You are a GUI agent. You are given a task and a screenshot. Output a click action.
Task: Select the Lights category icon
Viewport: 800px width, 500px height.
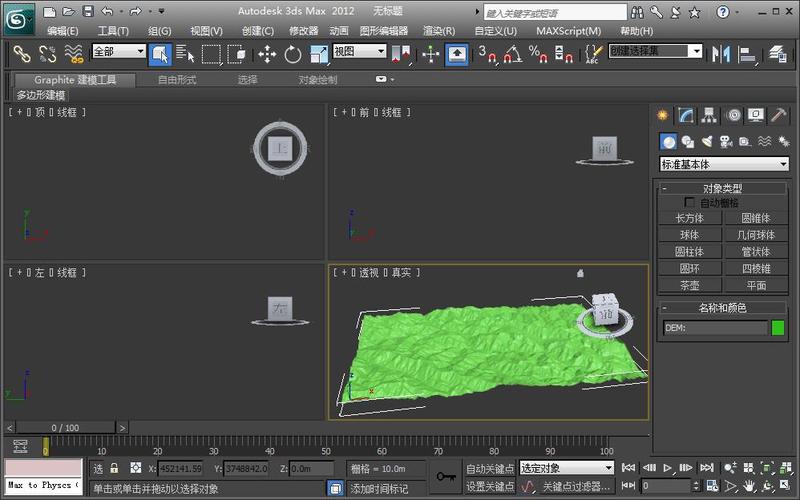point(707,141)
